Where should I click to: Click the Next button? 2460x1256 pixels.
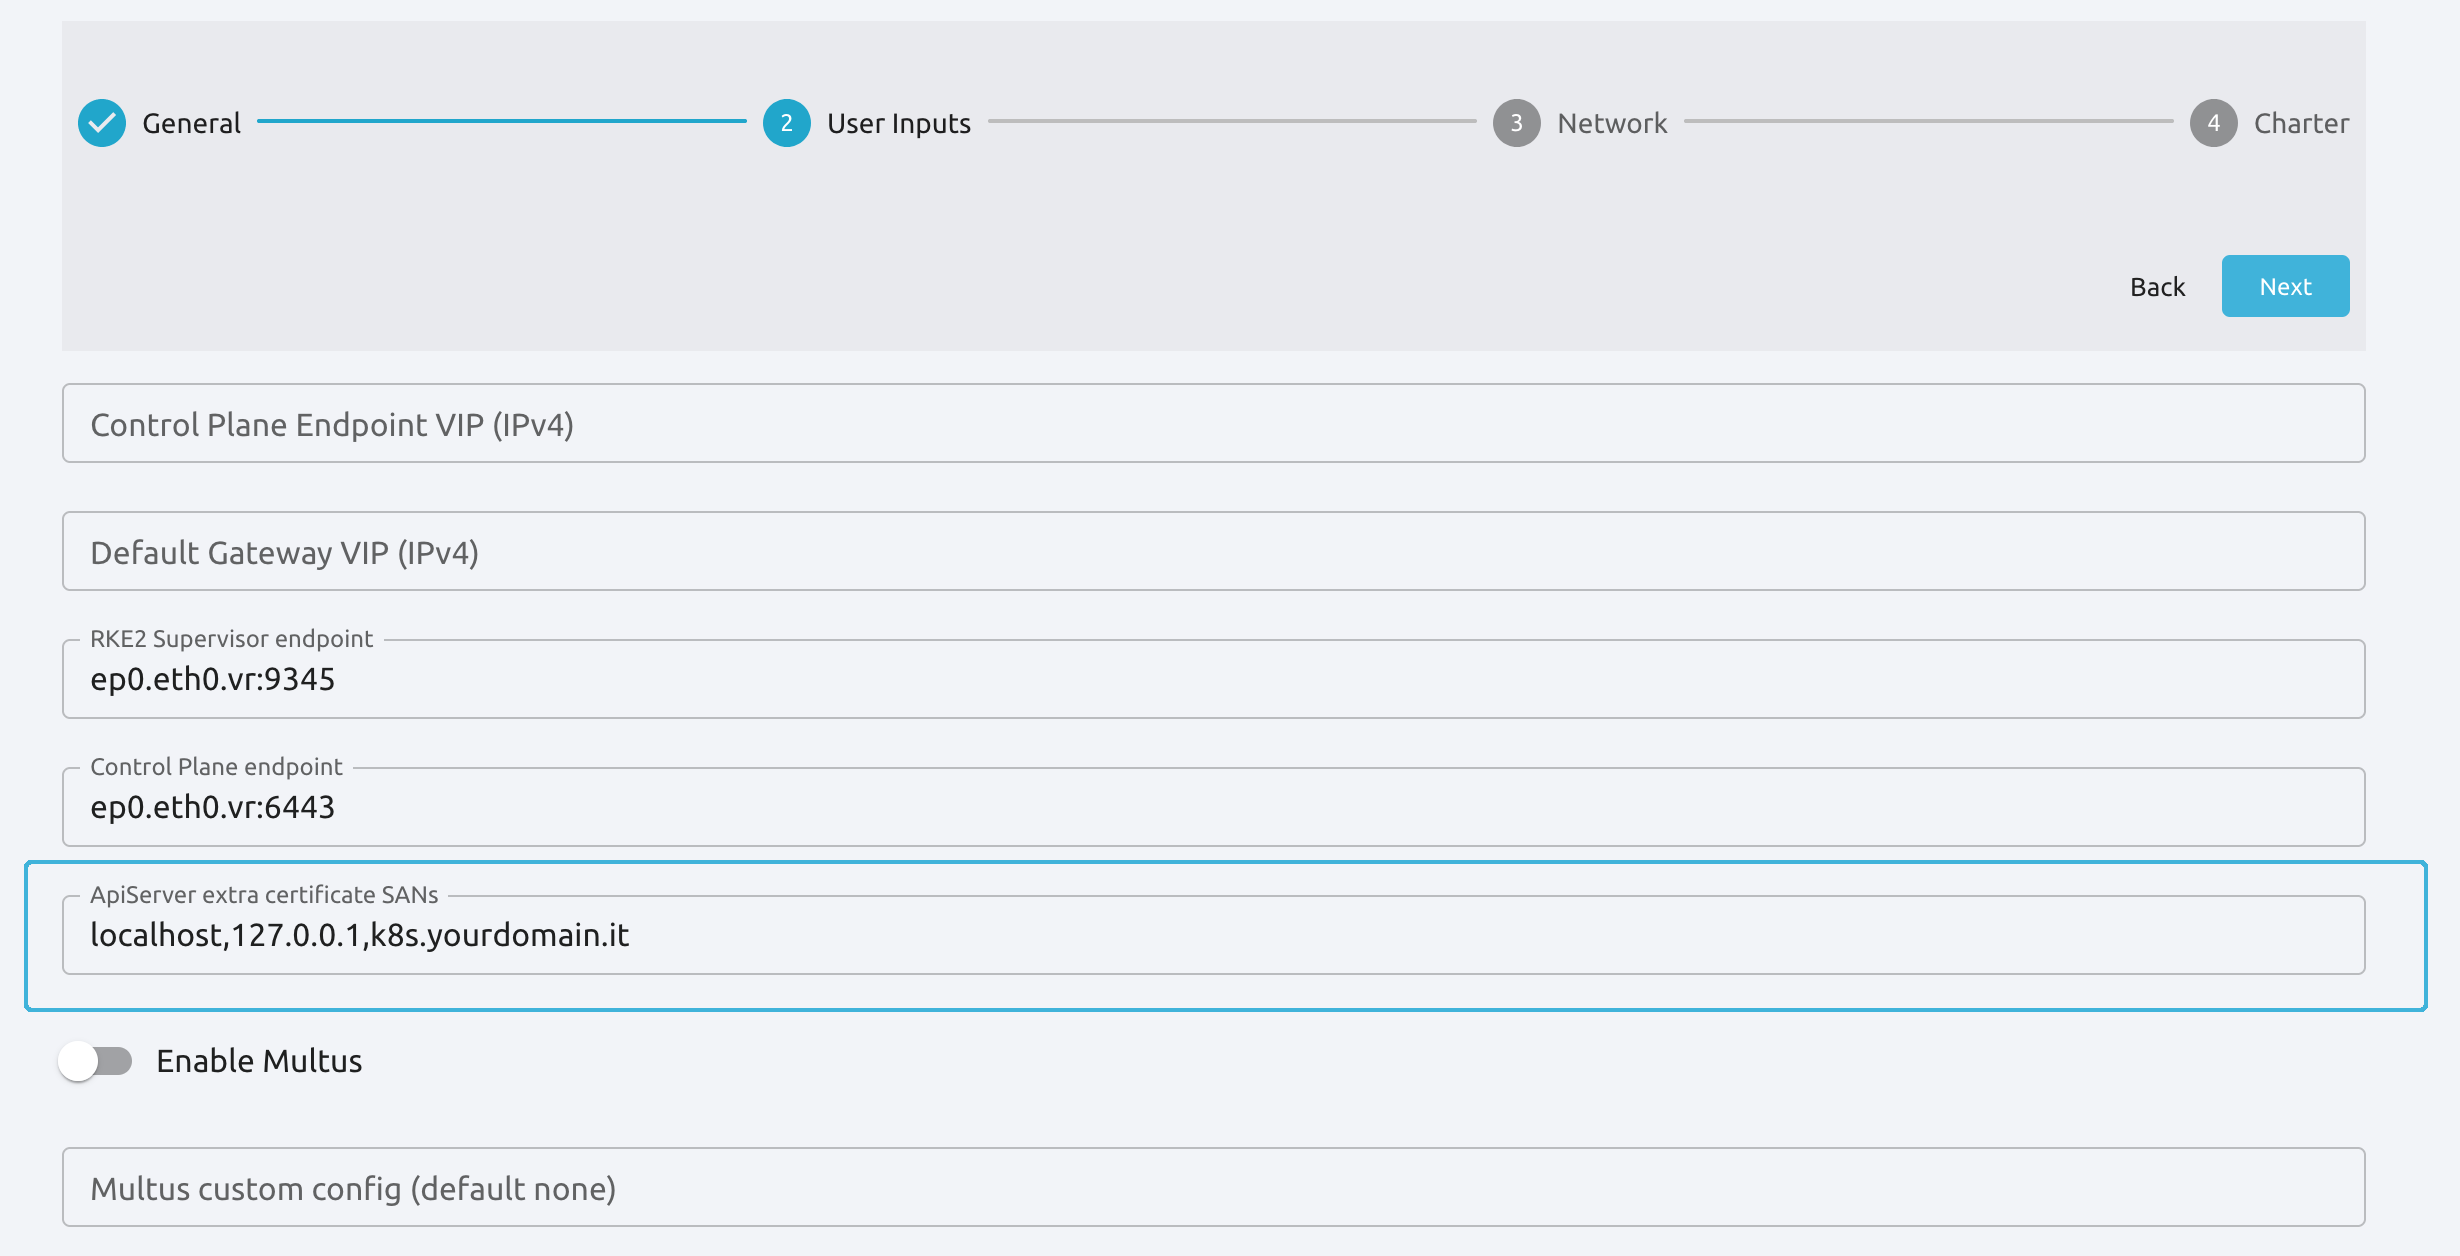tap(2286, 286)
